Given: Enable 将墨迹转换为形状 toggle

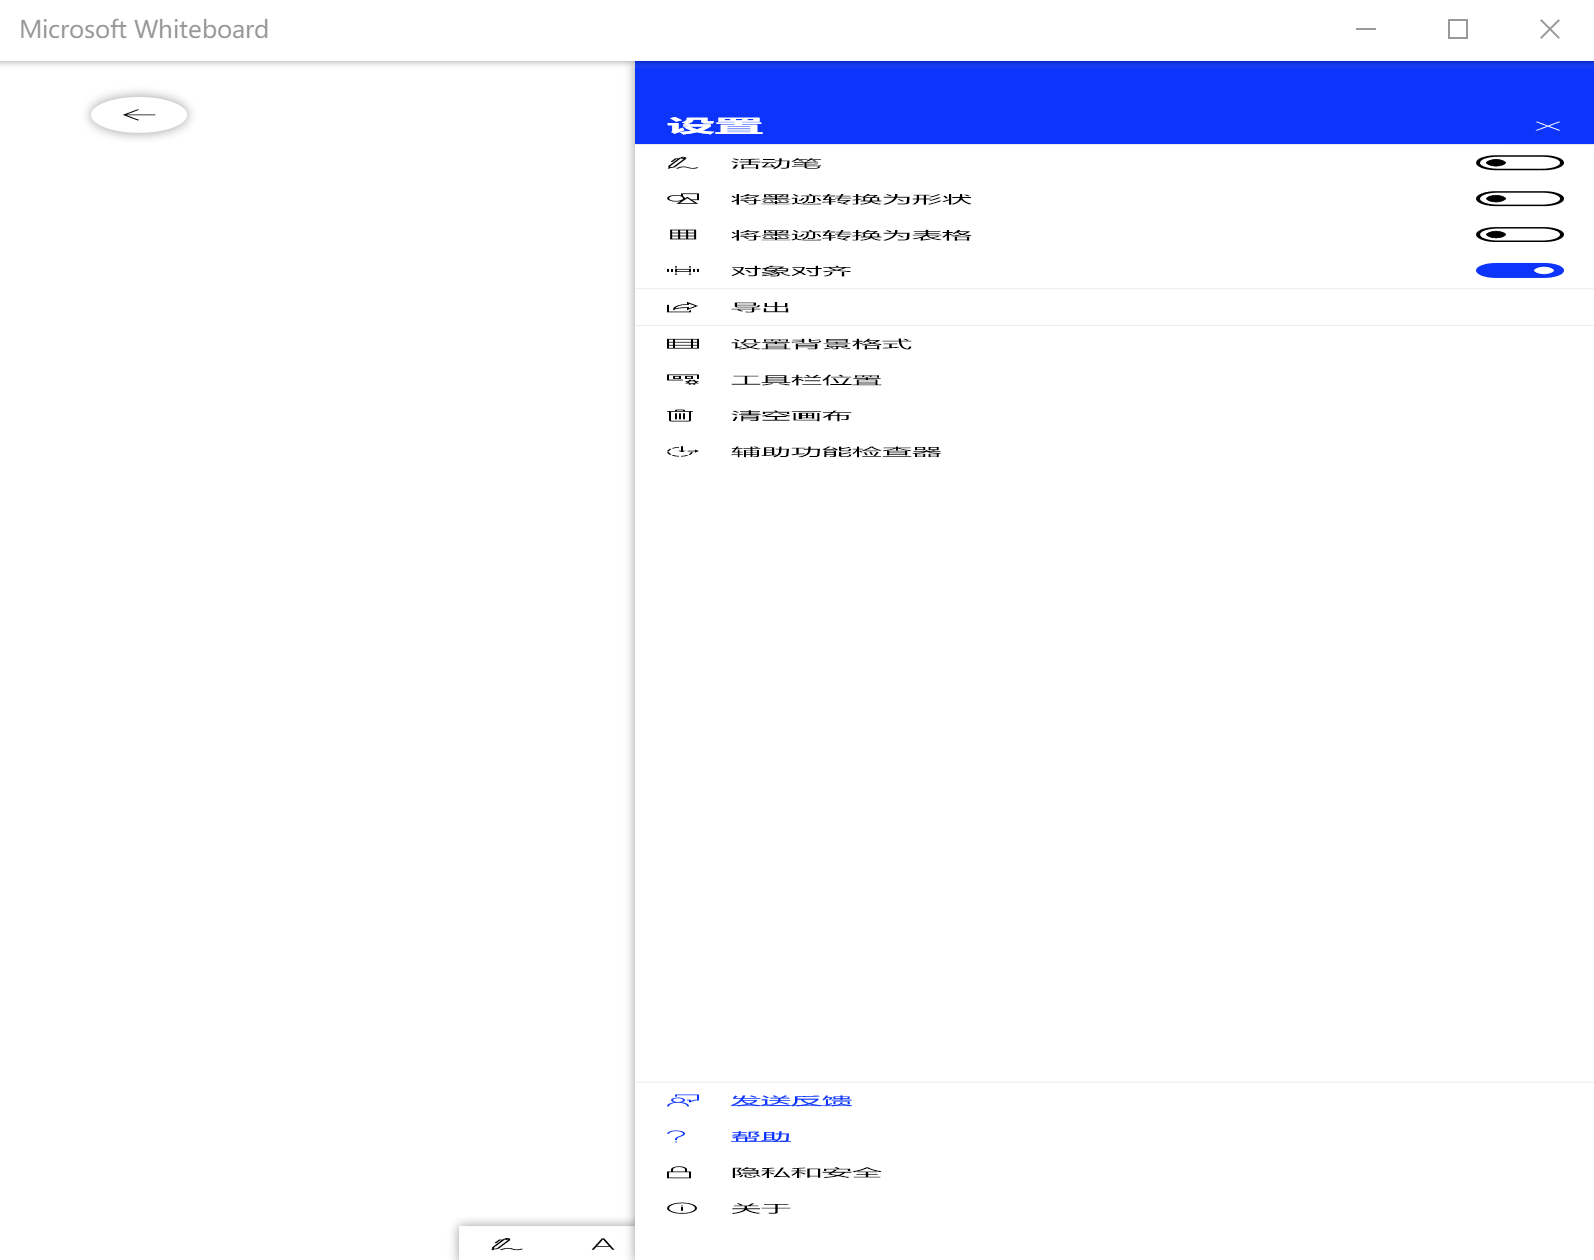Looking at the screenshot, I should (1519, 199).
